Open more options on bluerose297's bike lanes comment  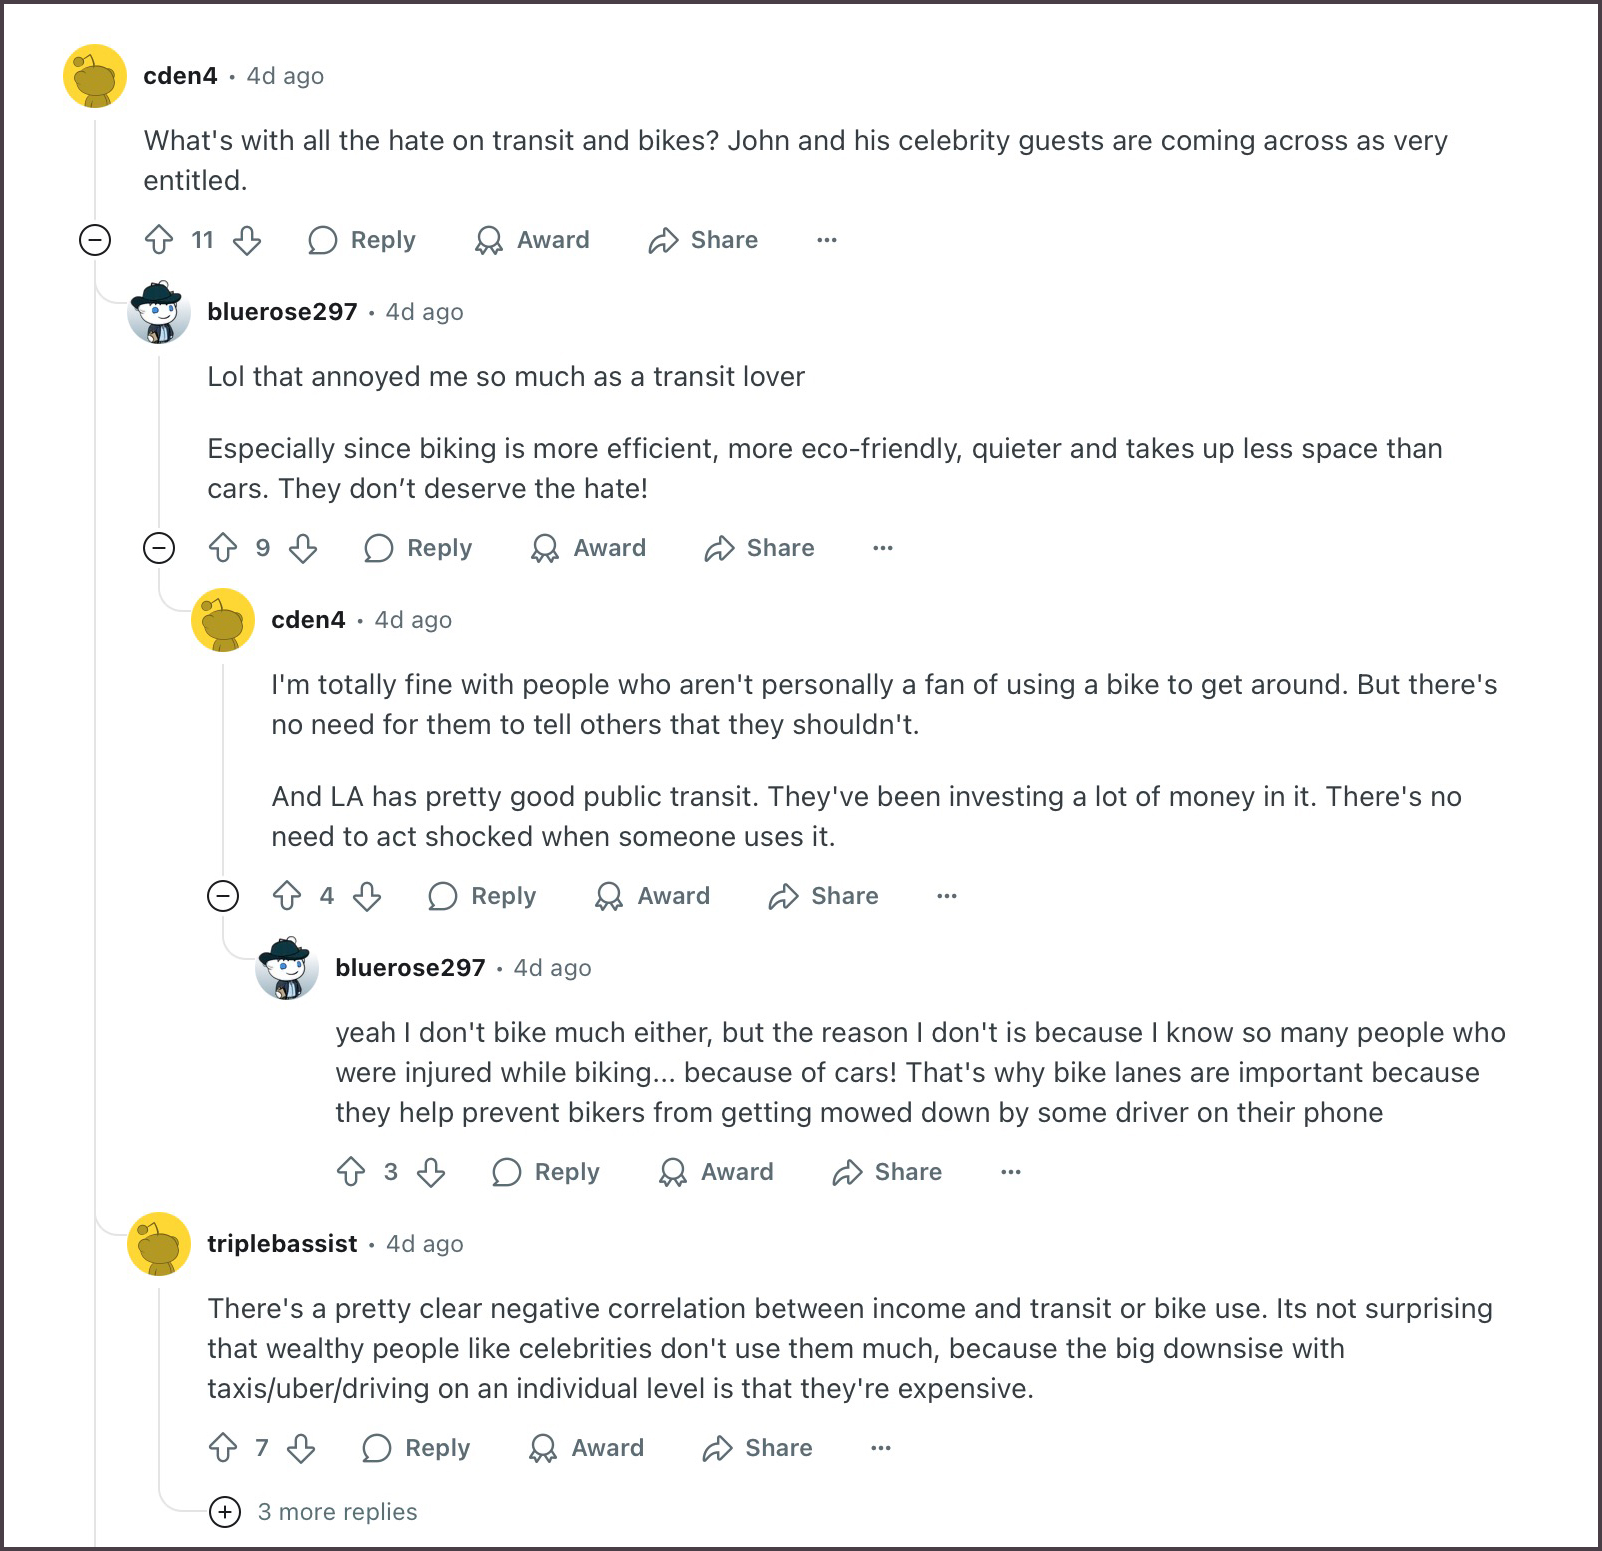pyautogui.click(x=1011, y=1172)
